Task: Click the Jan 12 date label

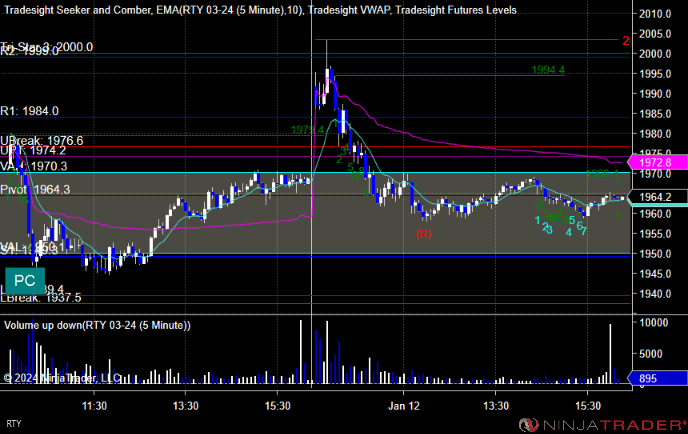Action: click(403, 406)
